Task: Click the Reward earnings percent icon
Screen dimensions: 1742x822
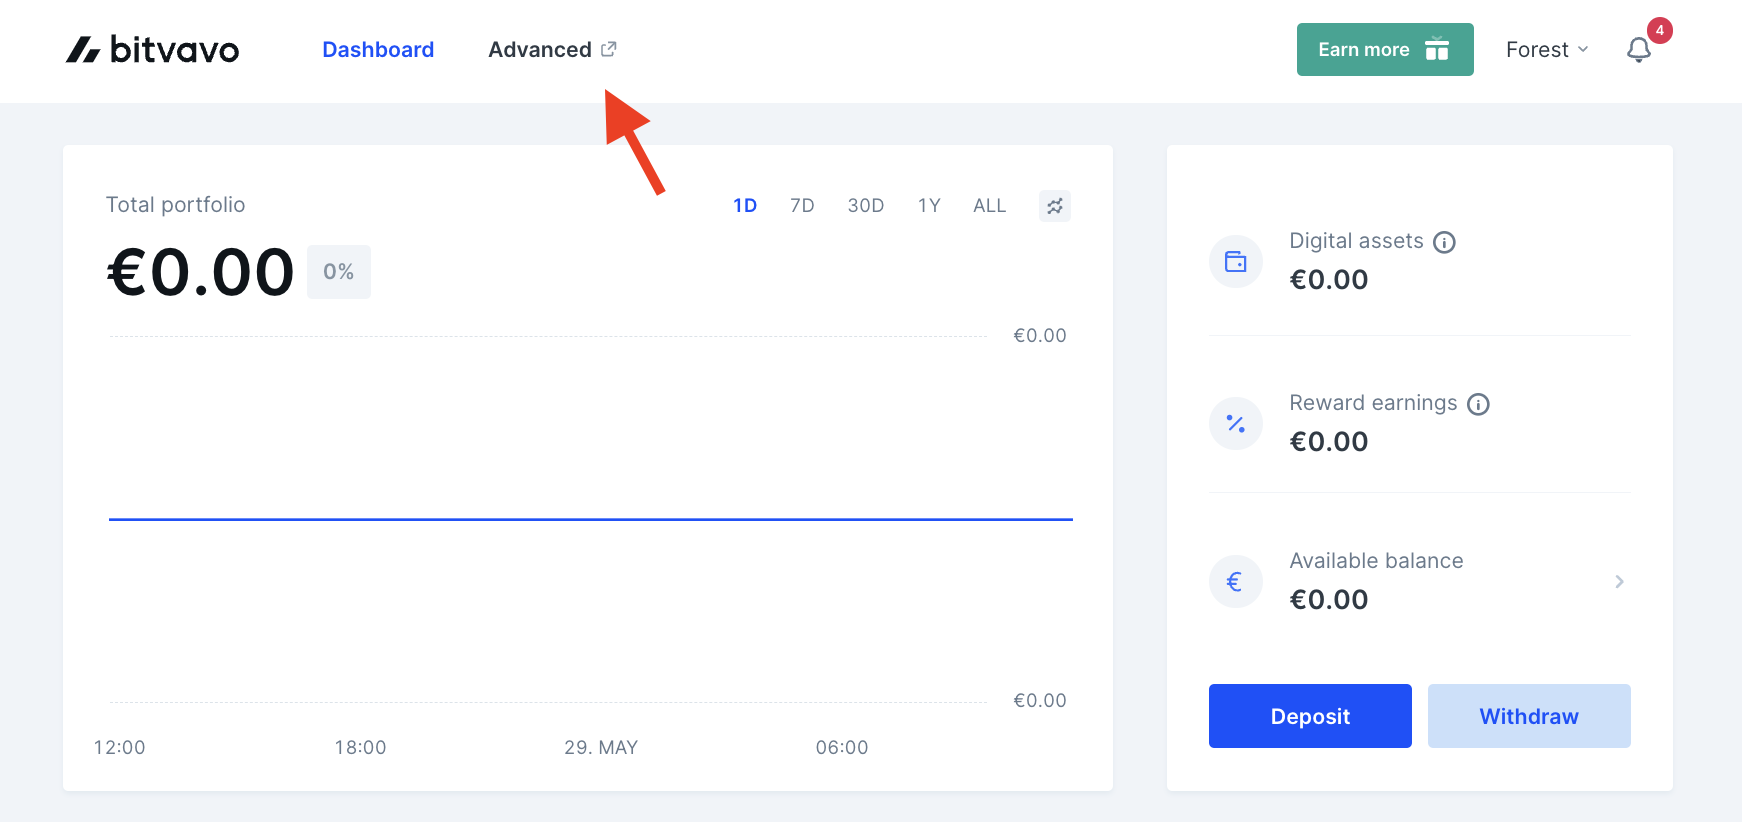Action: pos(1236,424)
